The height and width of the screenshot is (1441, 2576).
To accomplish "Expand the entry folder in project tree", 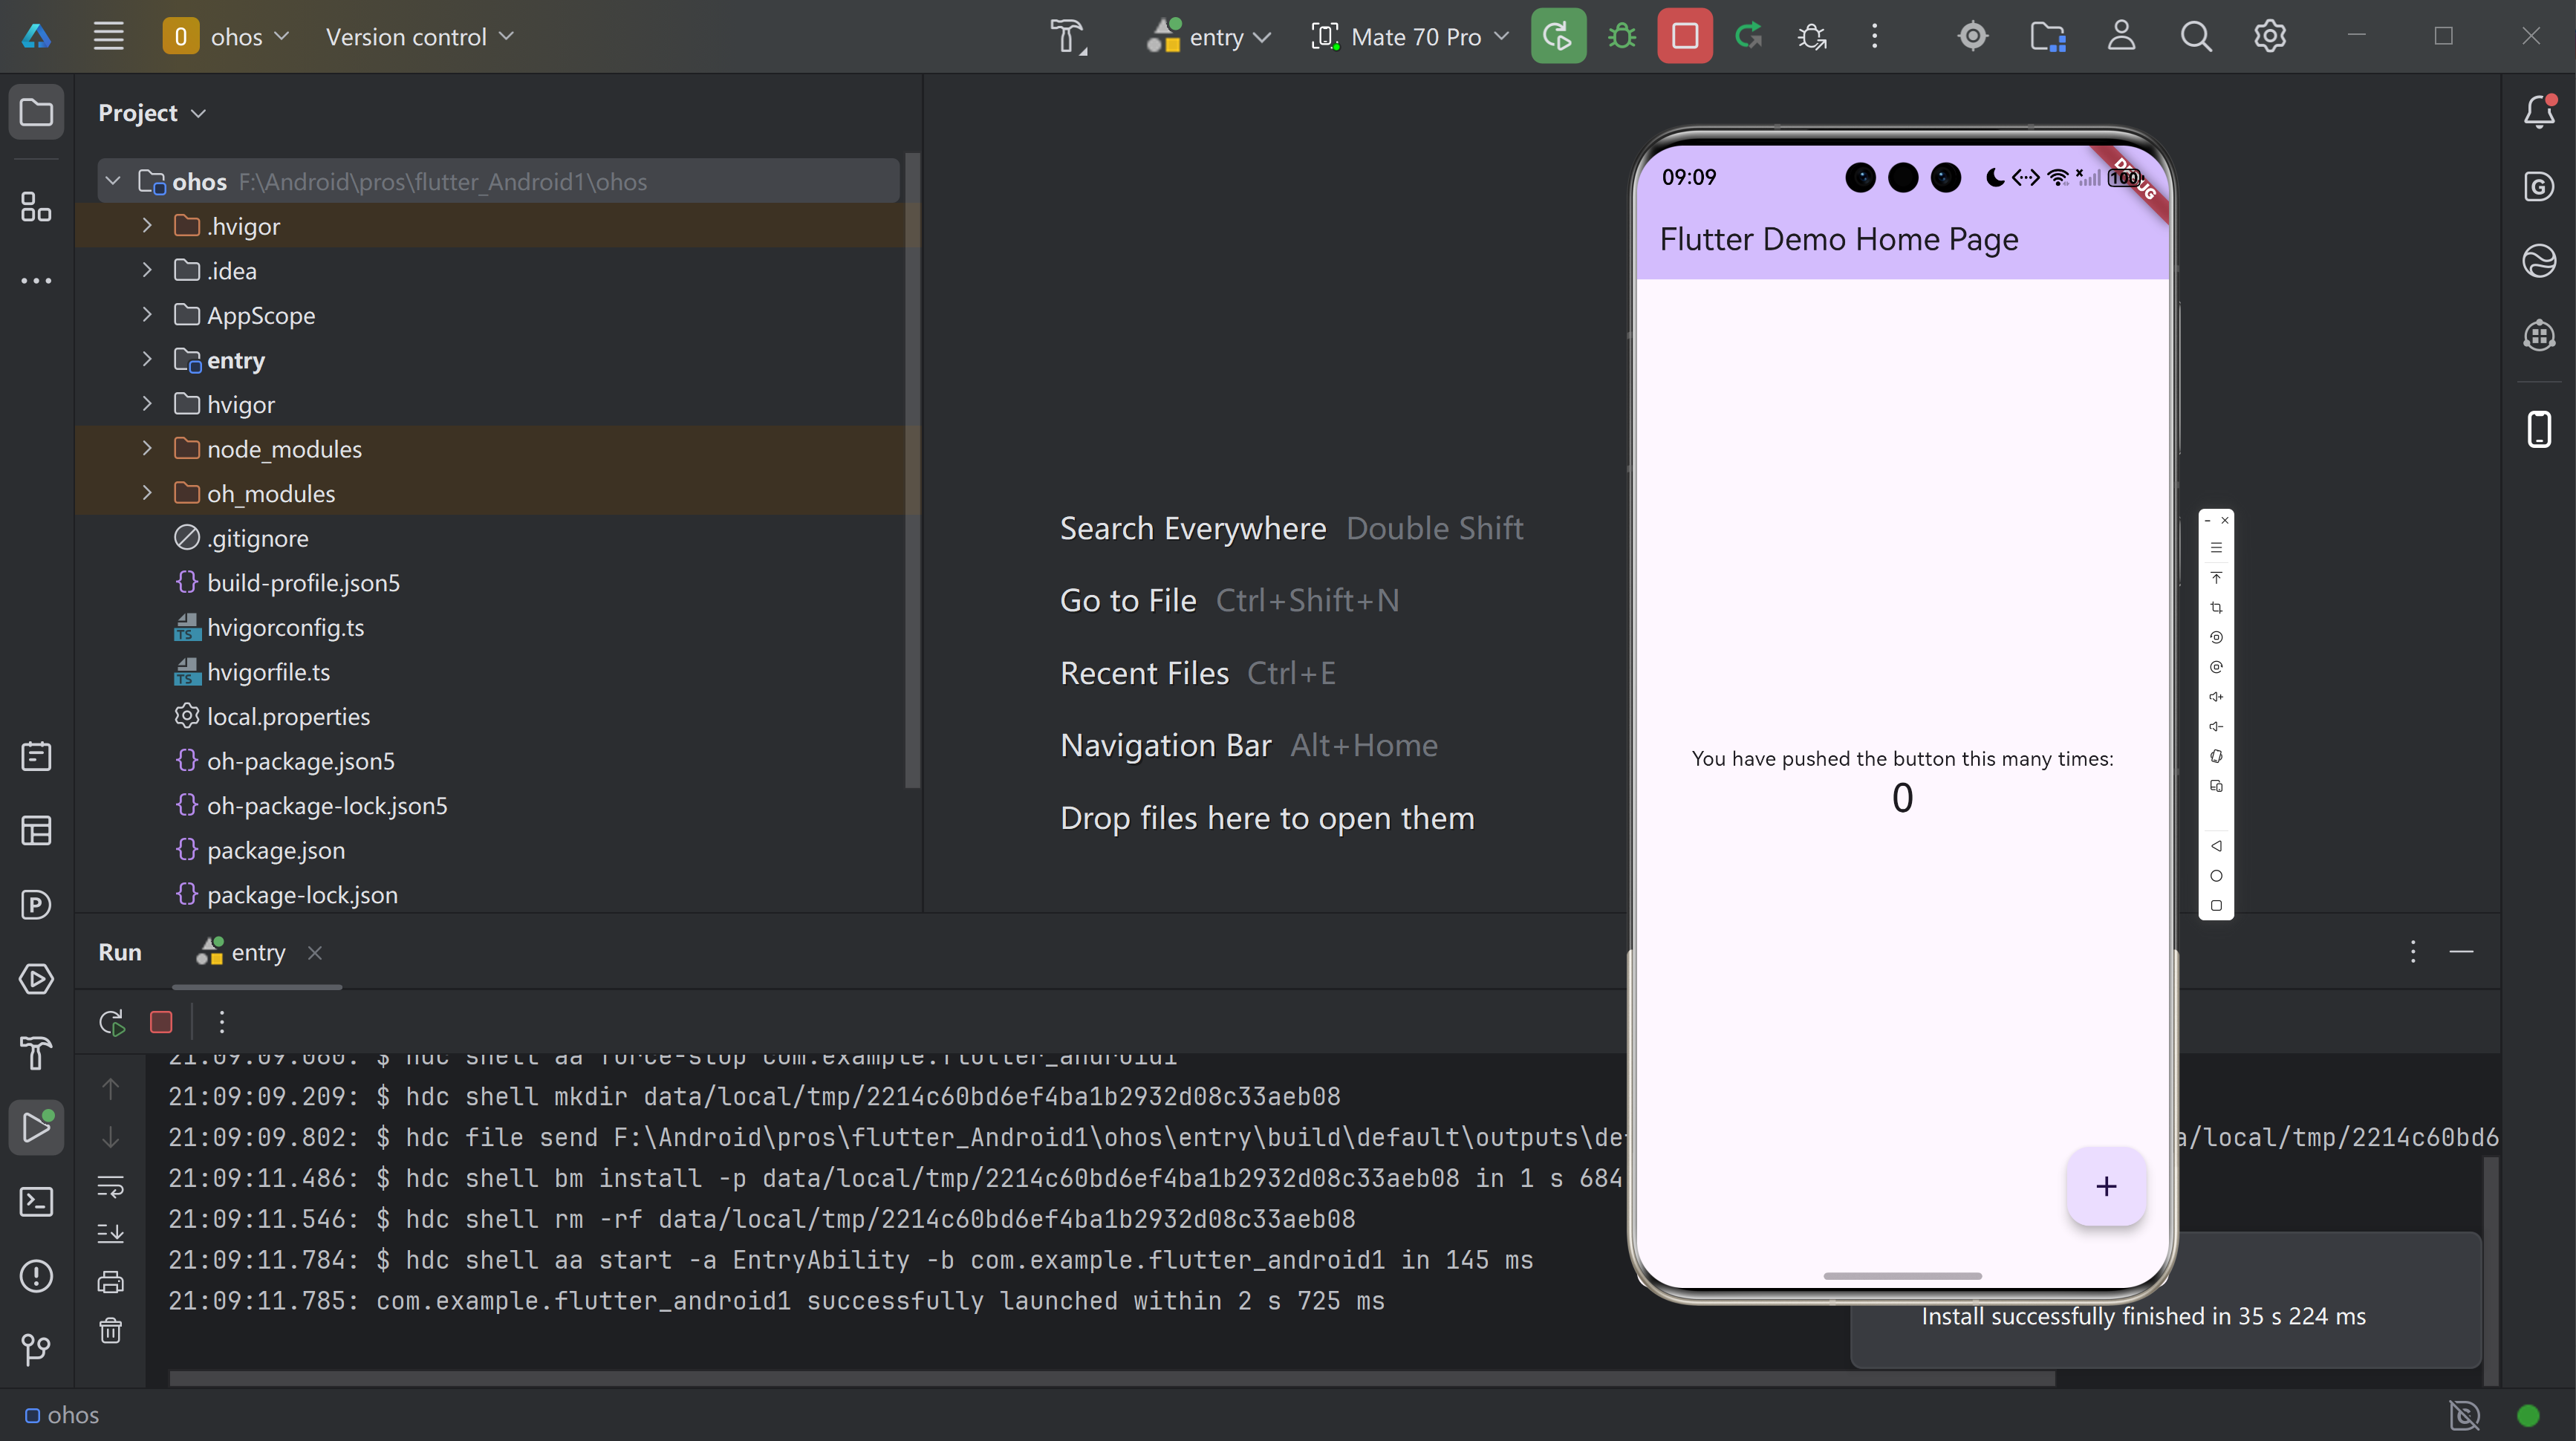I will [x=147, y=359].
